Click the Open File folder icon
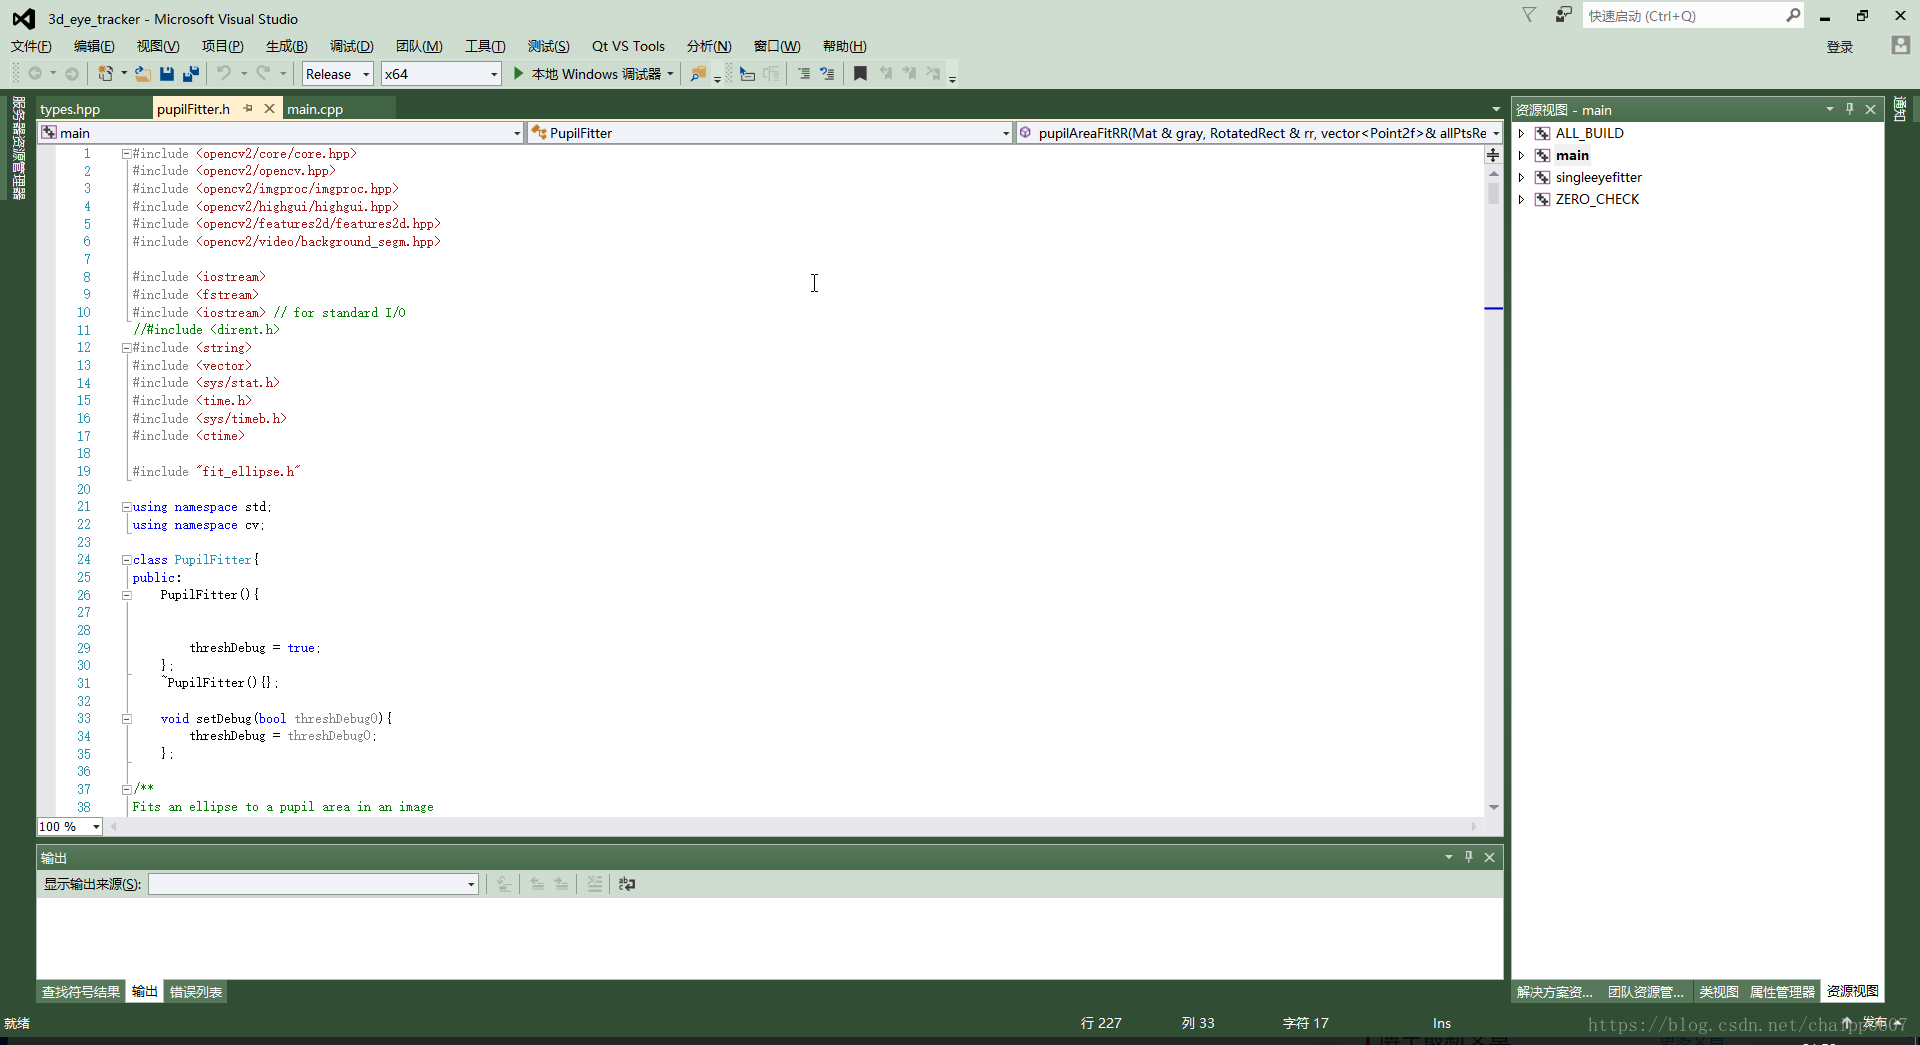Screen dimensions: 1920x1045 click(x=143, y=74)
